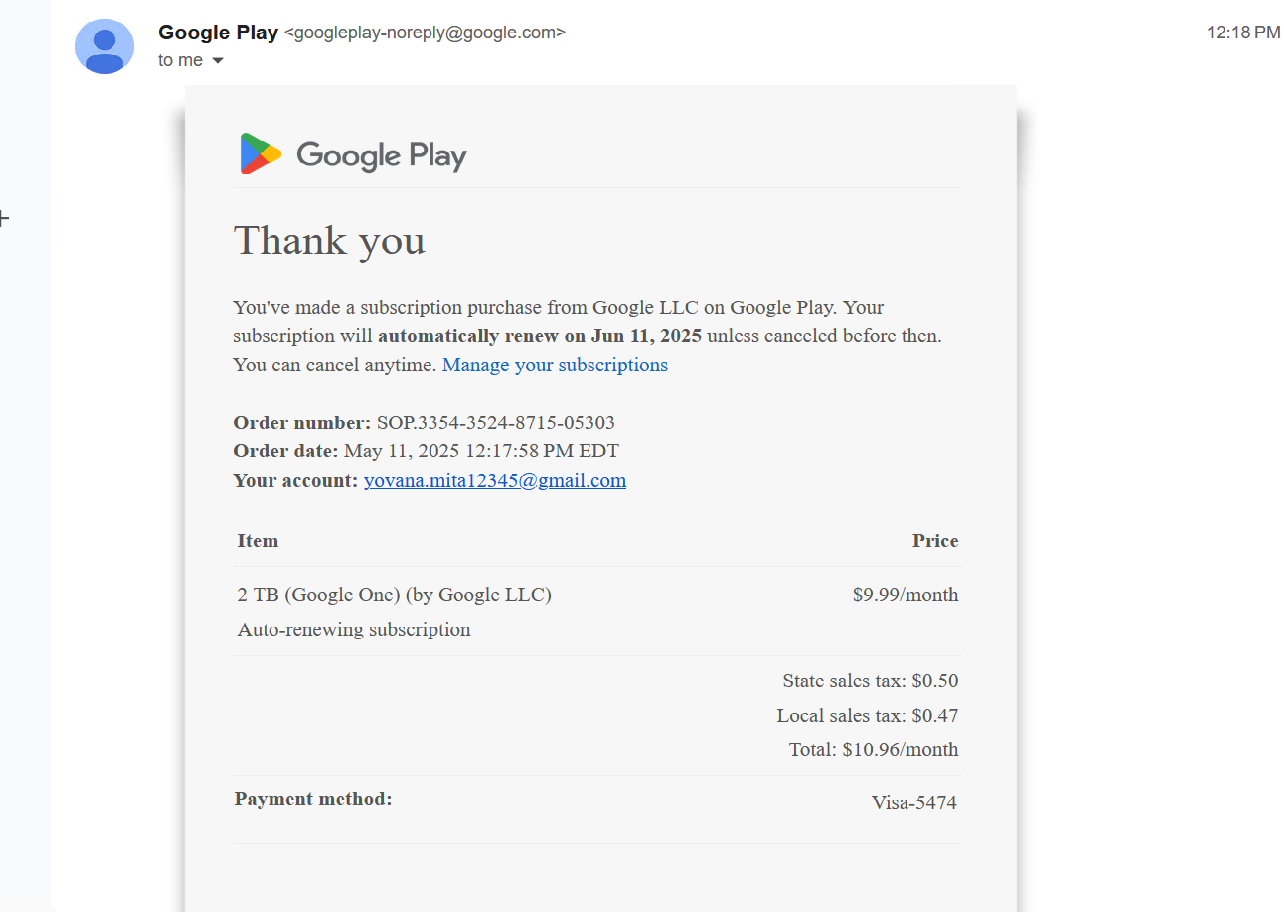Viewport: 1284px width, 912px height.
Task: Select the googleplay-noreply@google.com sender address
Action: point(425,33)
